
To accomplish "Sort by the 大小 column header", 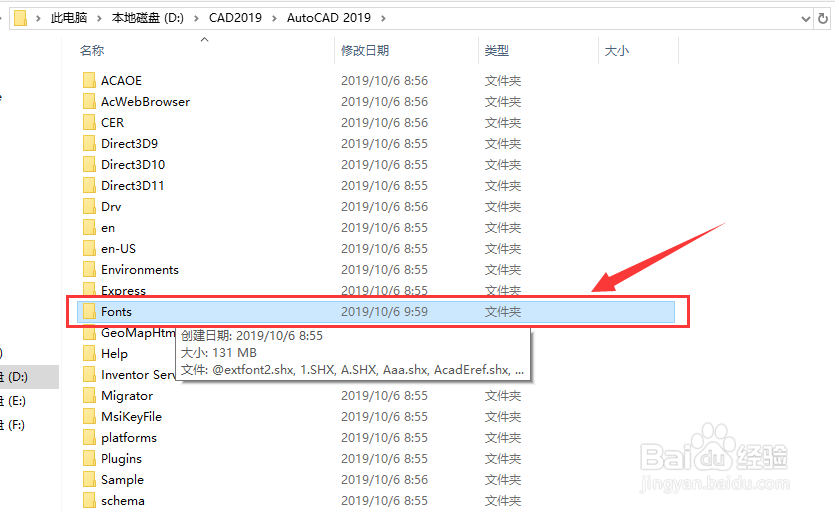I will pos(617,51).
